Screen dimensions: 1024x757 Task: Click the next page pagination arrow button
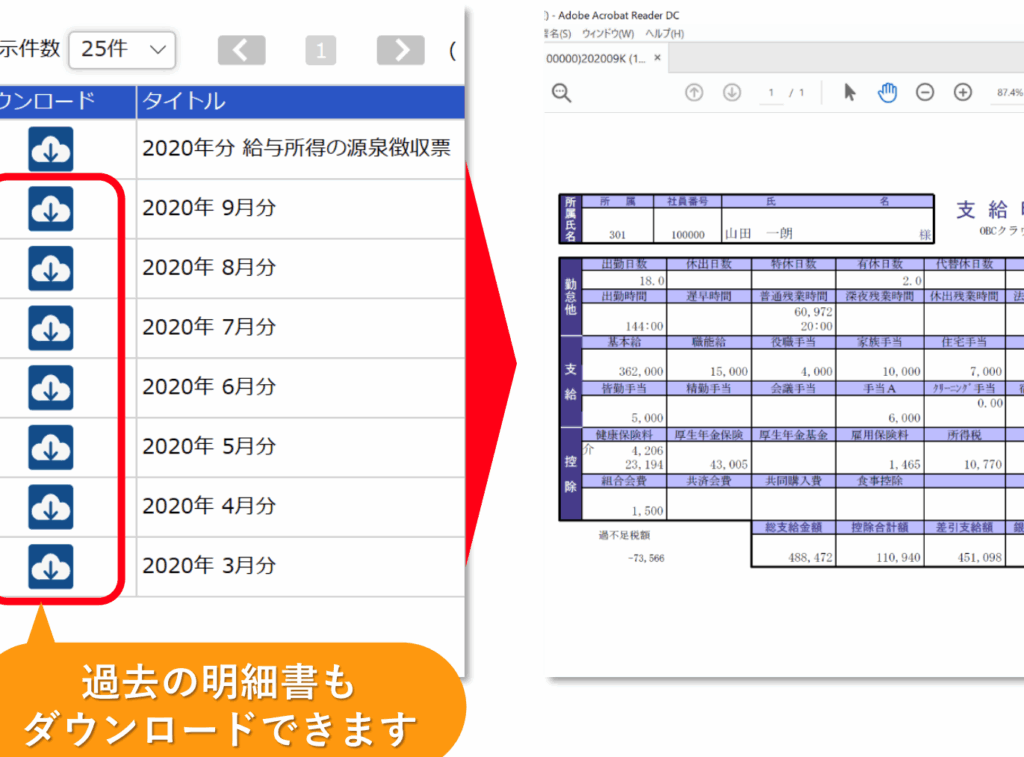coord(400,50)
